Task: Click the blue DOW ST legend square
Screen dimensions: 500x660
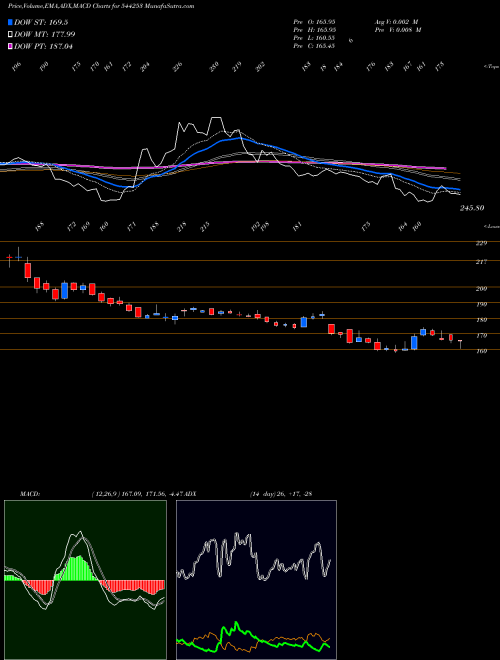Action: click(x=10, y=22)
